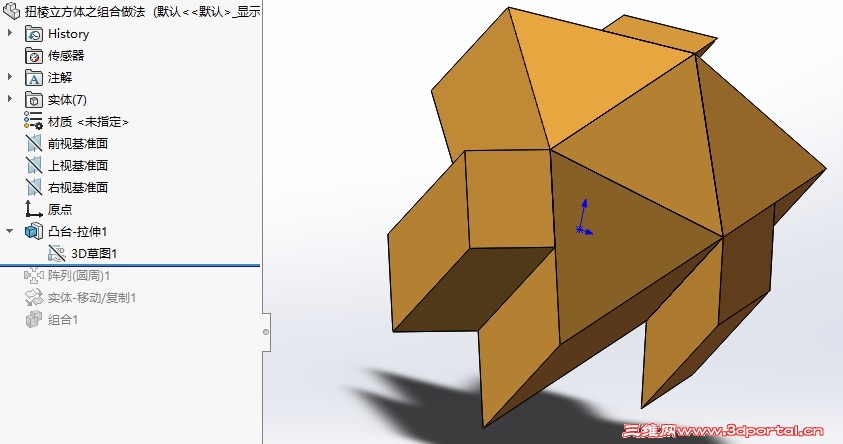Screen dimensions: 843x444
Task: Click the 传感器 sensors icon
Action: [x=33, y=55]
